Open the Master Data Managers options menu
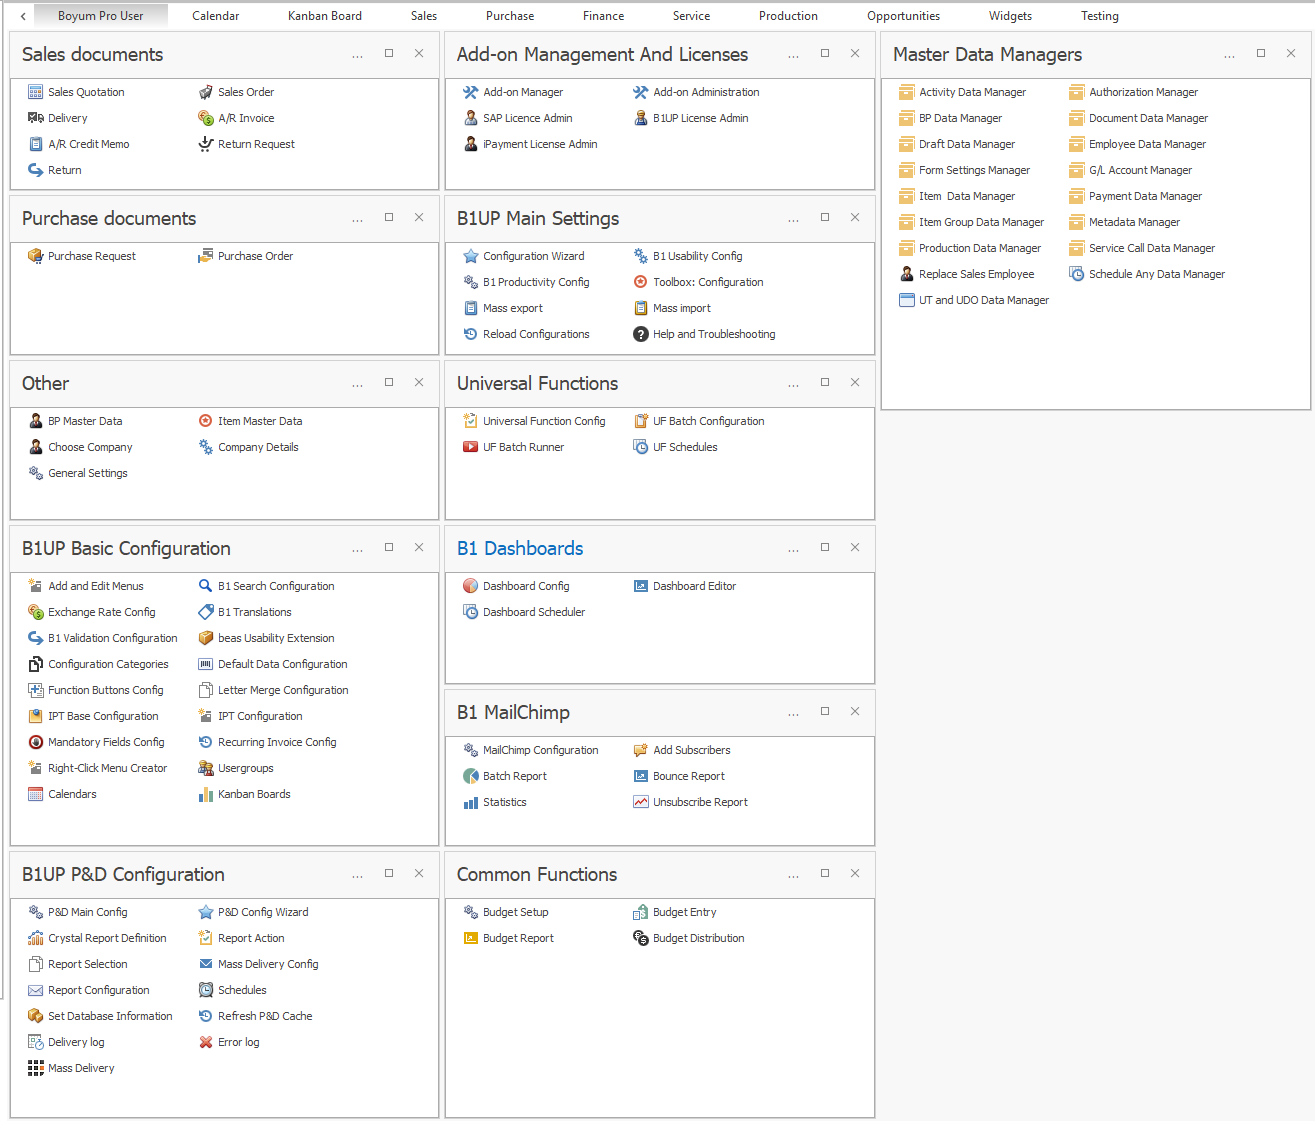The height and width of the screenshot is (1123, 1315). (1229, 56)
